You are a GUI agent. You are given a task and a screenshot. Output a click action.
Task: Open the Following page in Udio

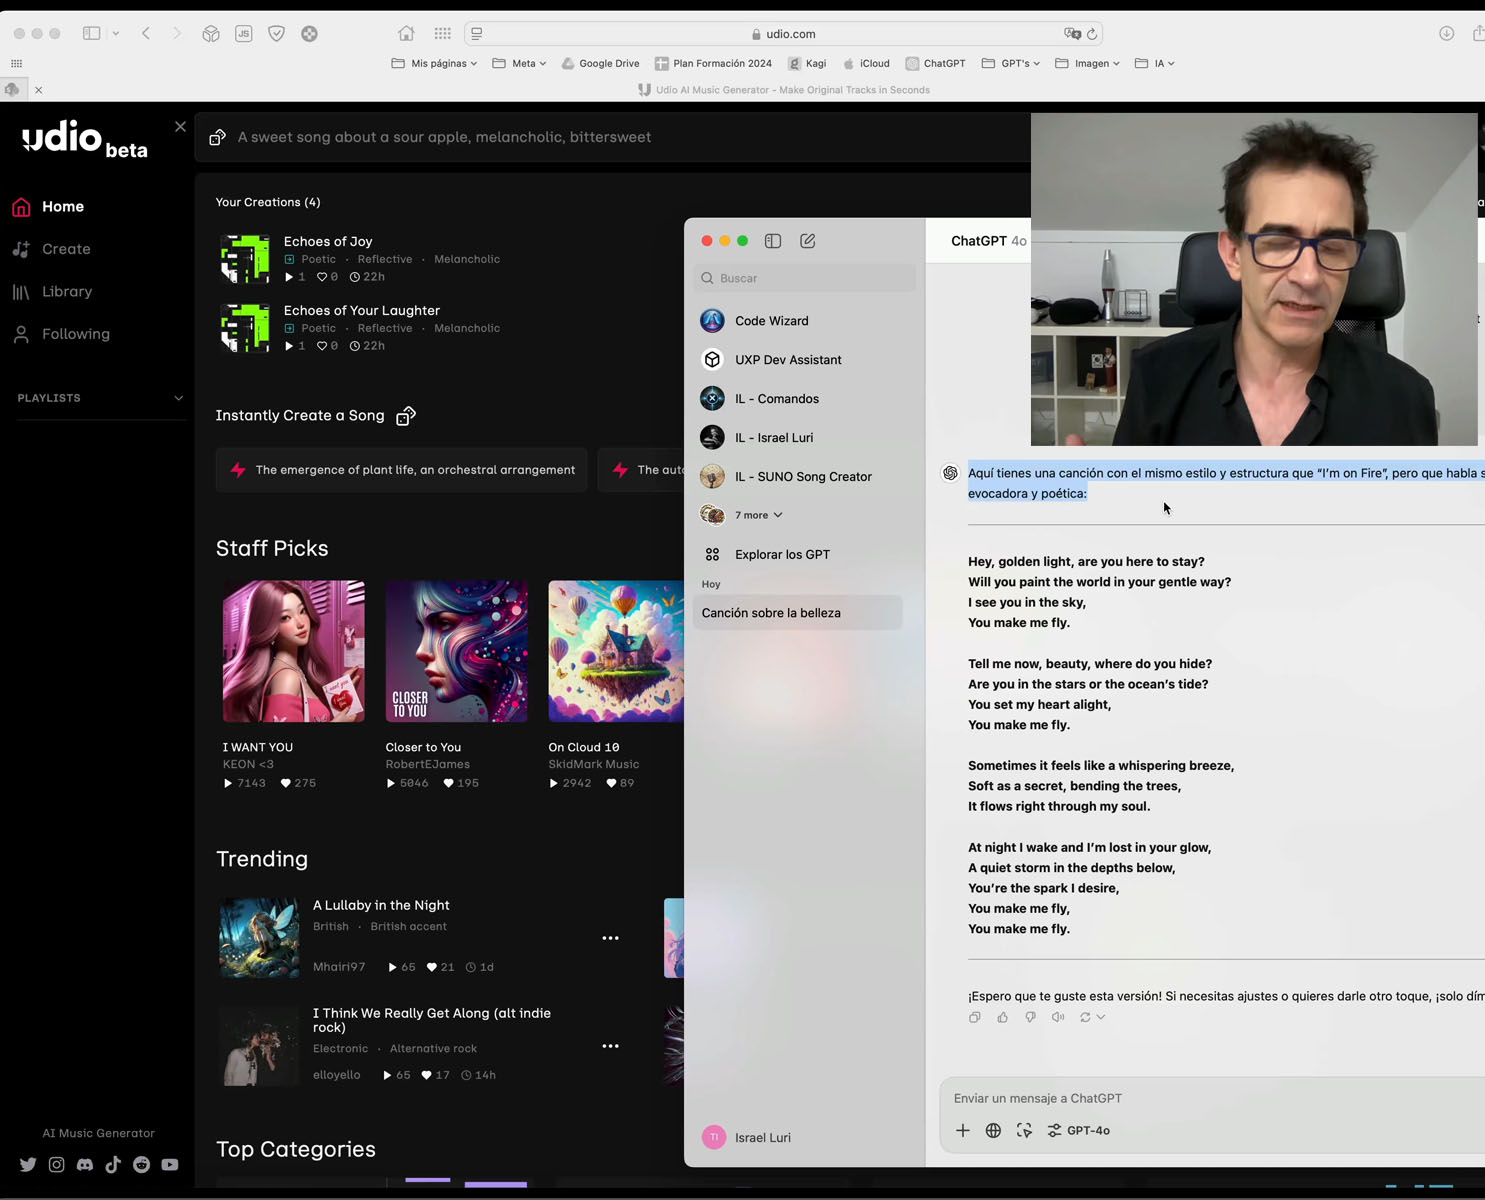pos(61,334)
